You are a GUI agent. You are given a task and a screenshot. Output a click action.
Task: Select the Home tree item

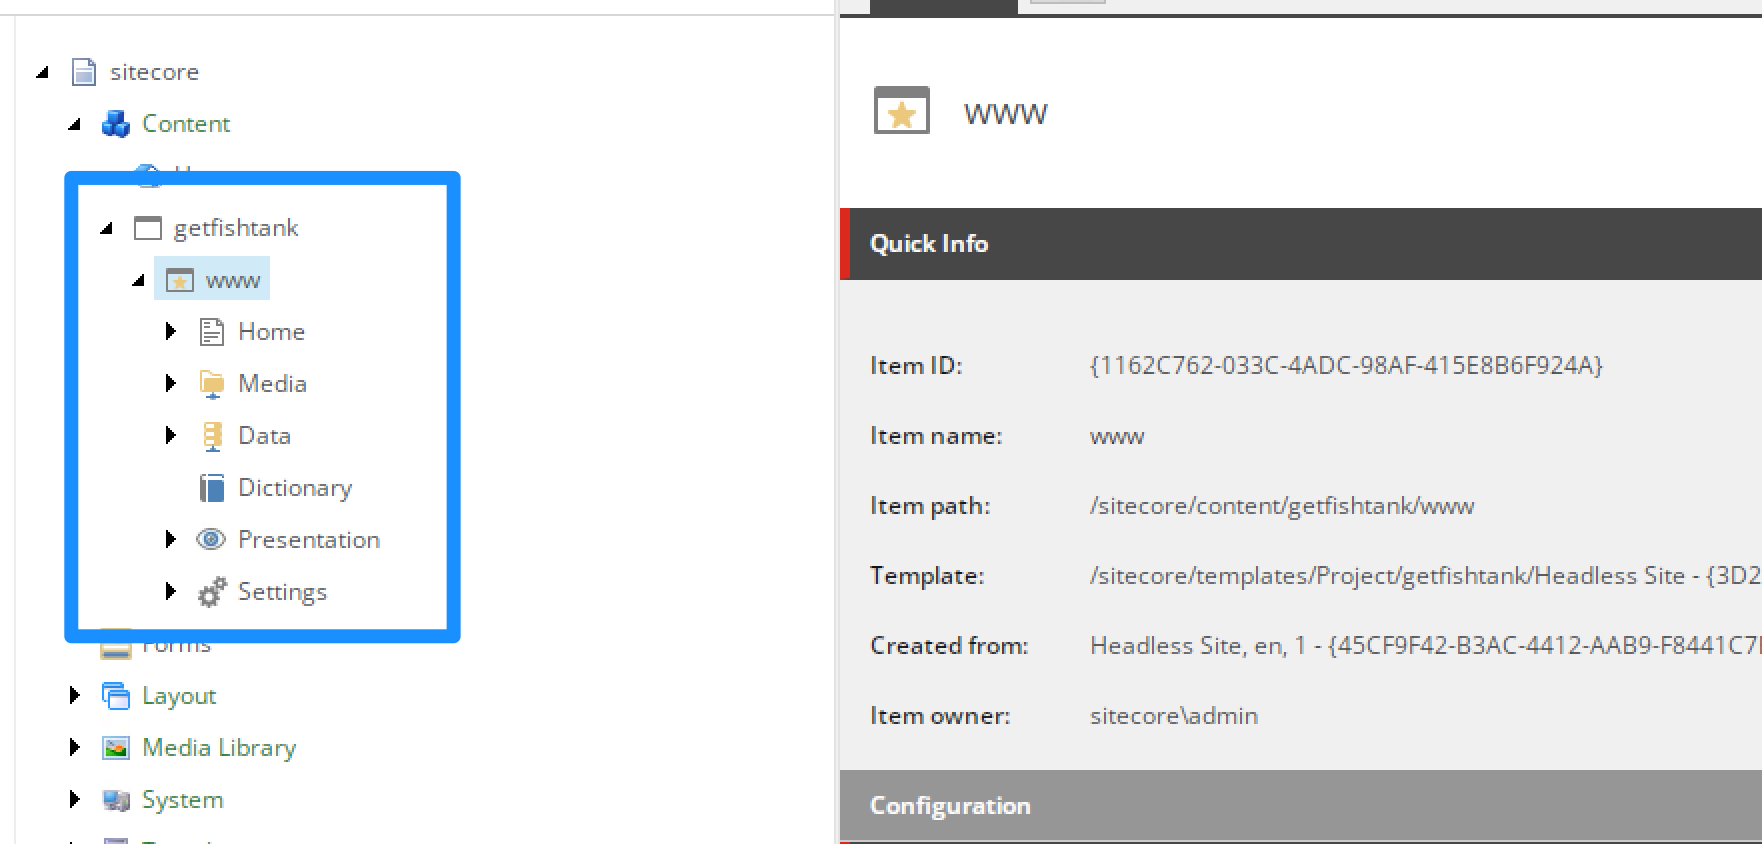click(x=271, y=331)
